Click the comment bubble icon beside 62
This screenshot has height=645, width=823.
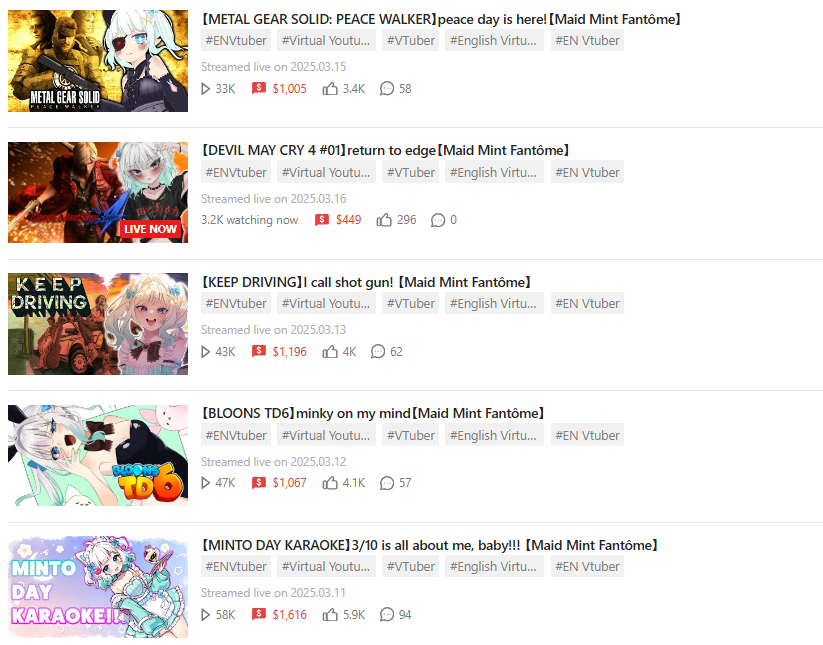(378, 352)
